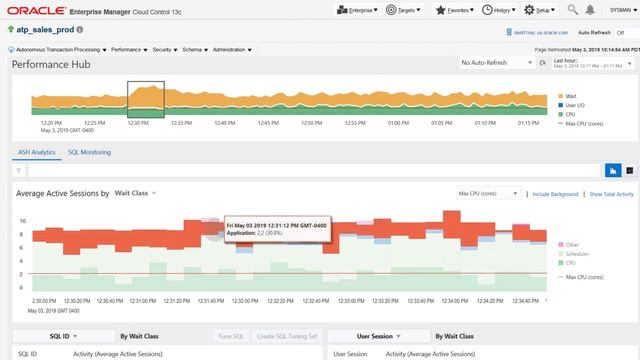Screen dimensions: 640x360
Task: Open the Enterprise menu
Action: click(357, 10)
